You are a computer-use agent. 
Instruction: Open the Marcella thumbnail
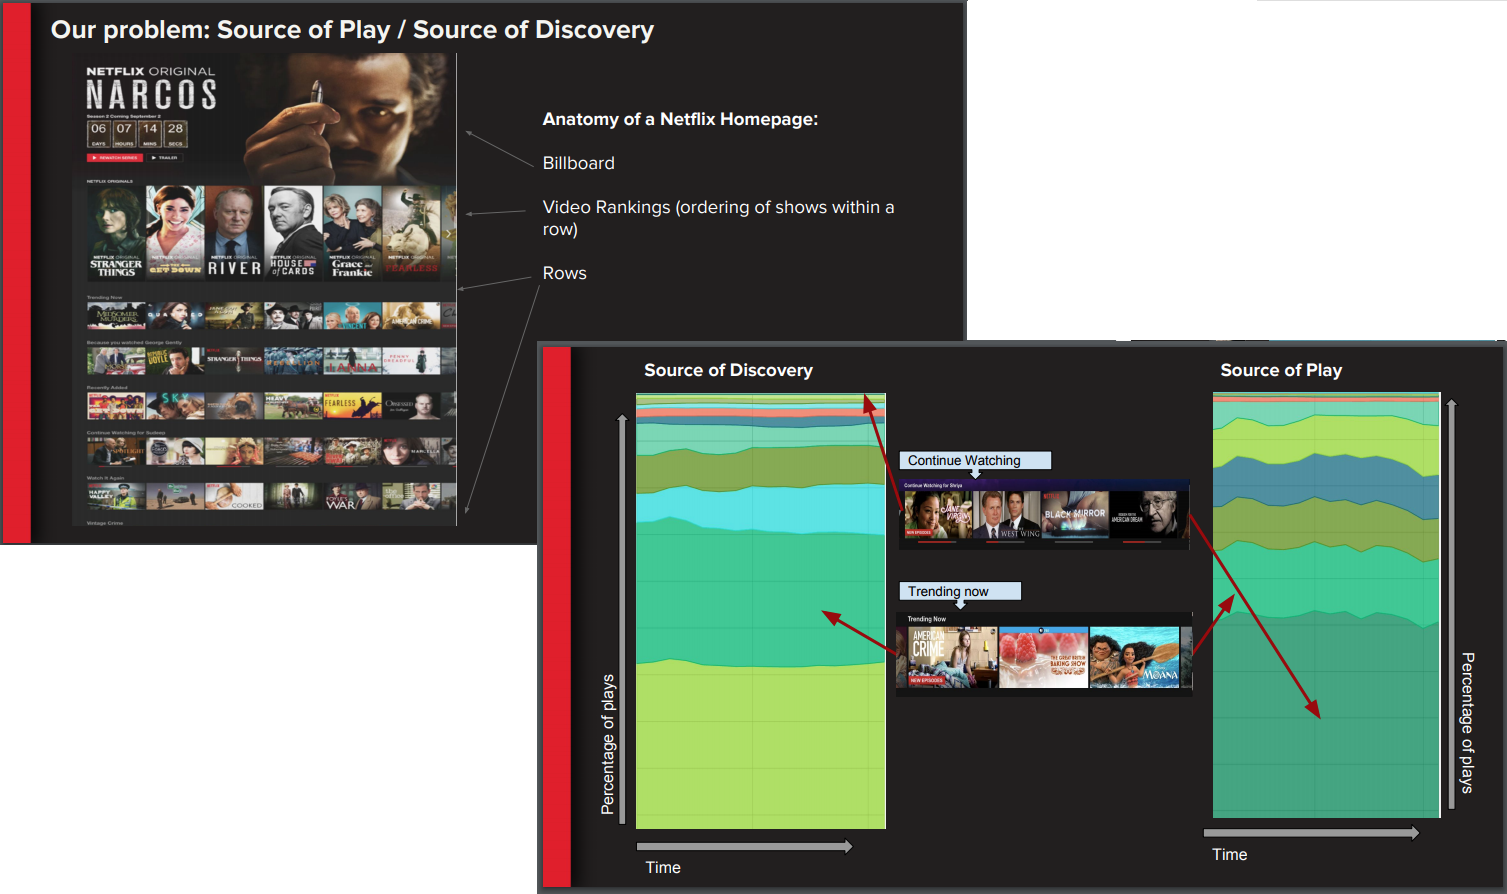coord(411,452)
